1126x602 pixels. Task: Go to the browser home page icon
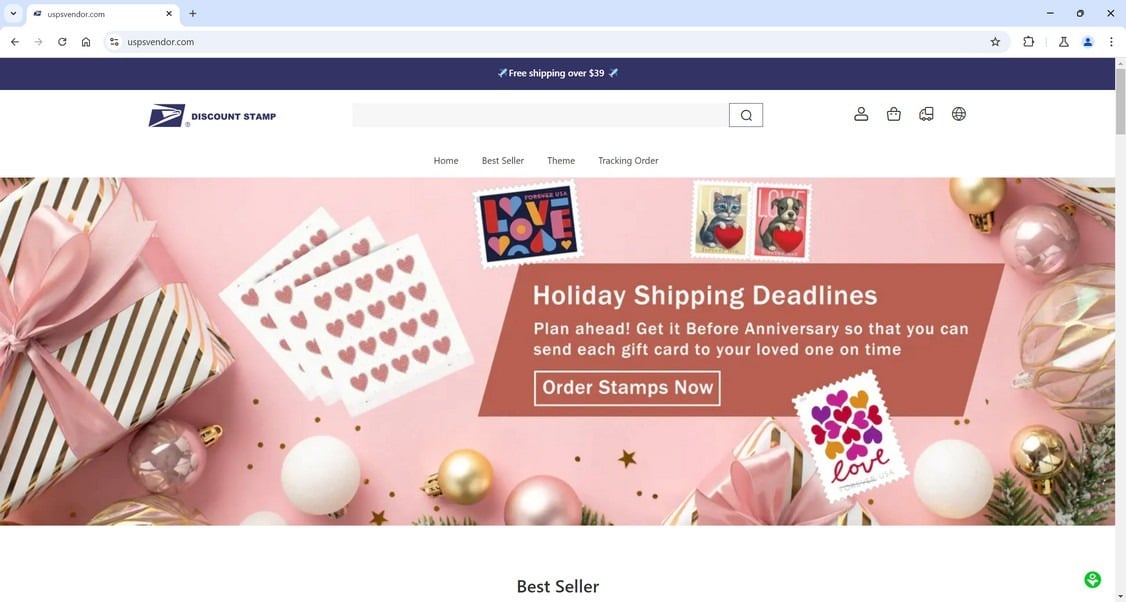pos(85,42)
